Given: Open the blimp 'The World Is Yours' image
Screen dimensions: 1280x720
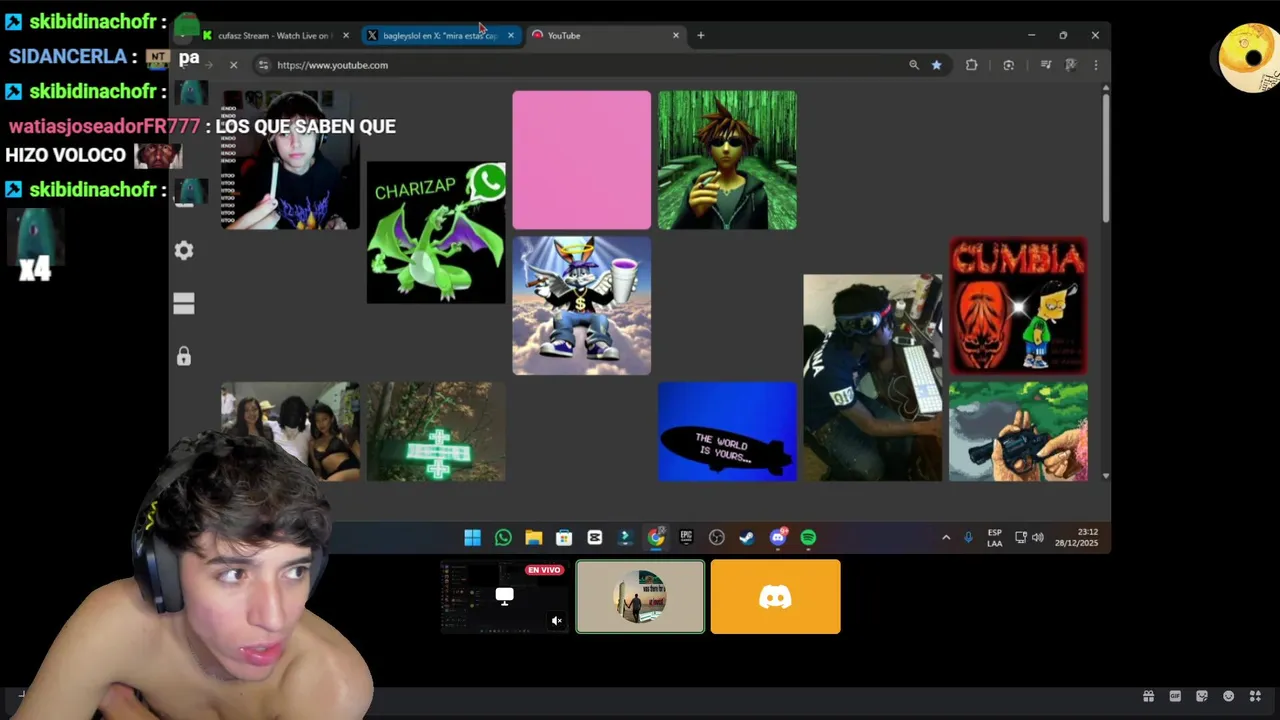Looking at the screenshot, I should coord(728,432).
